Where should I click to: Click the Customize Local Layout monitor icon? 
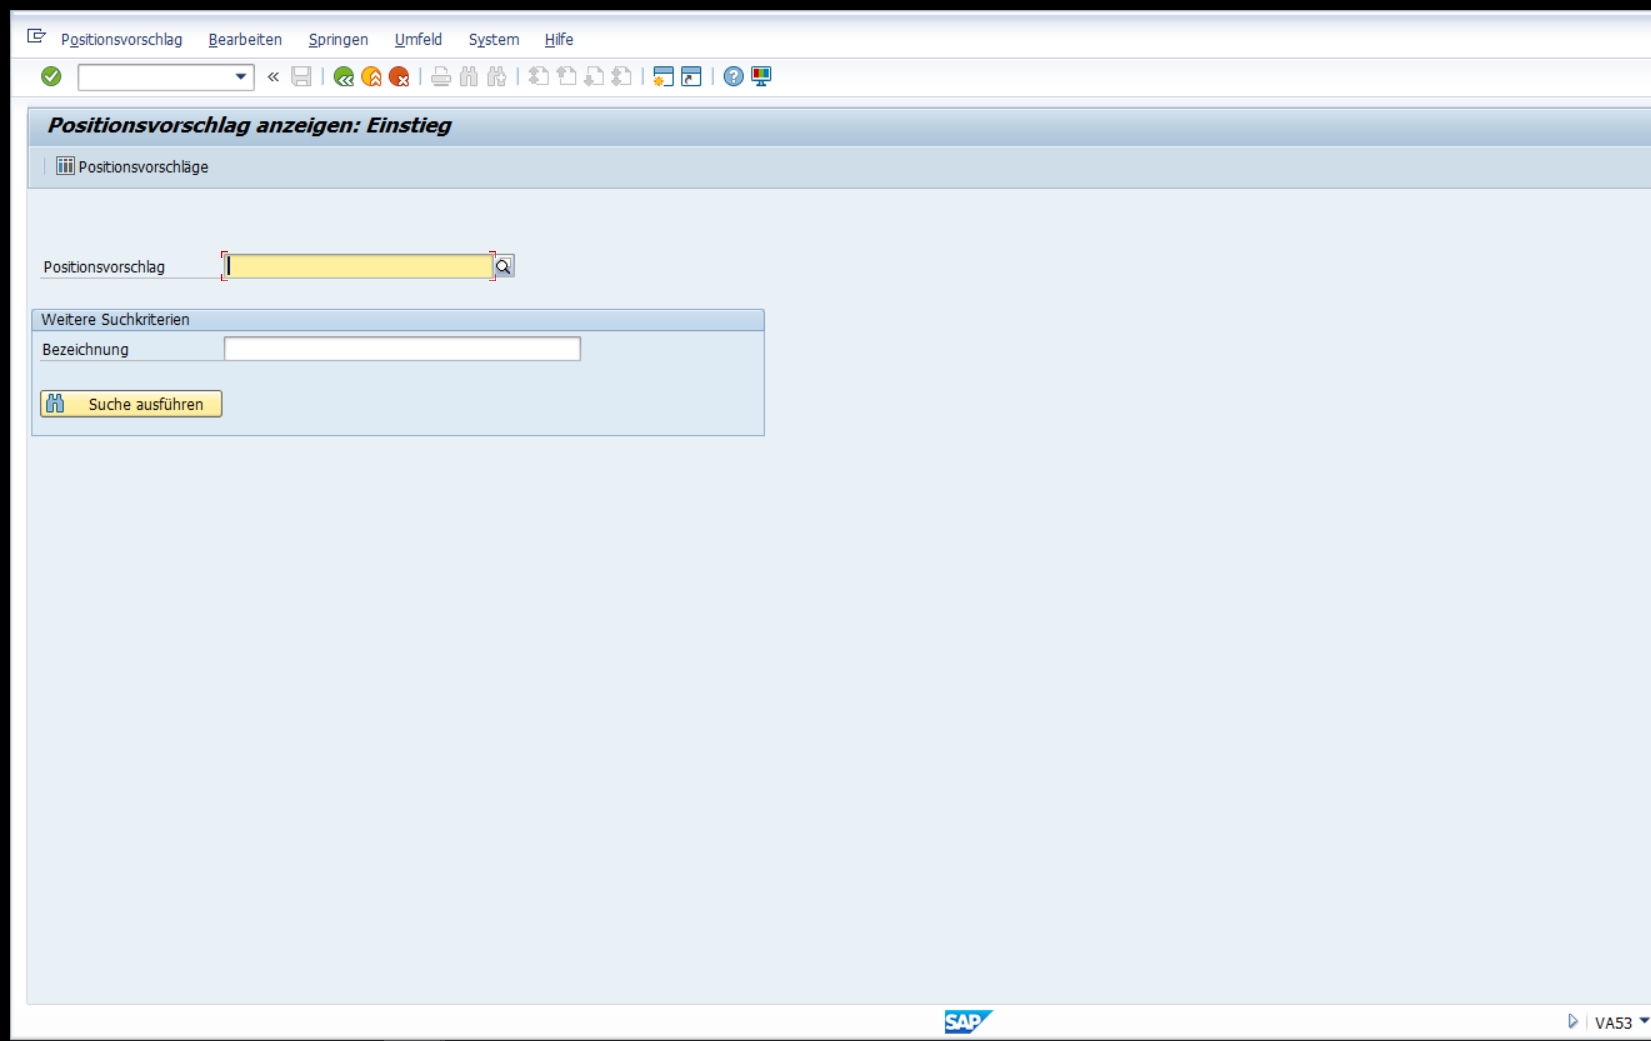[x=761, y=76]
